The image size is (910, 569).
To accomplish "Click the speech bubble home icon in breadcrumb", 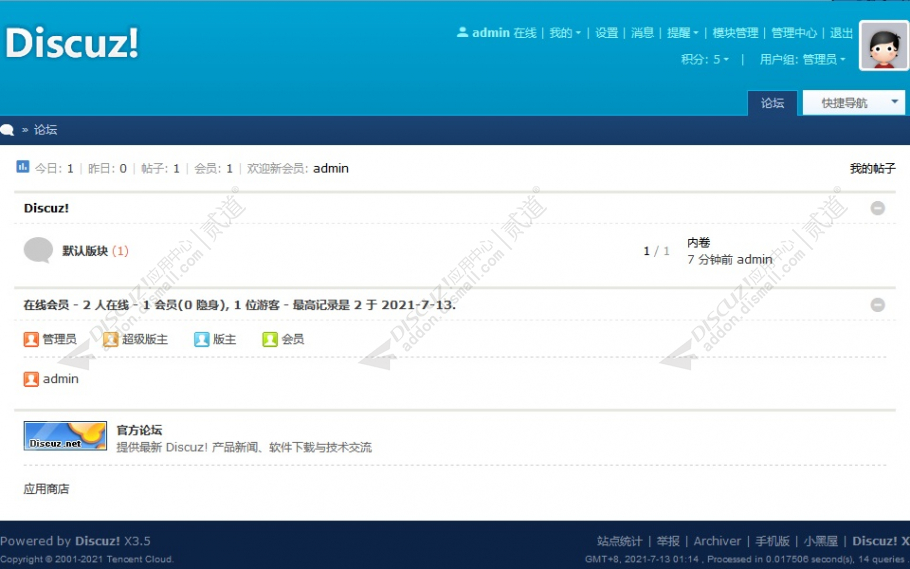I will 7,130.
